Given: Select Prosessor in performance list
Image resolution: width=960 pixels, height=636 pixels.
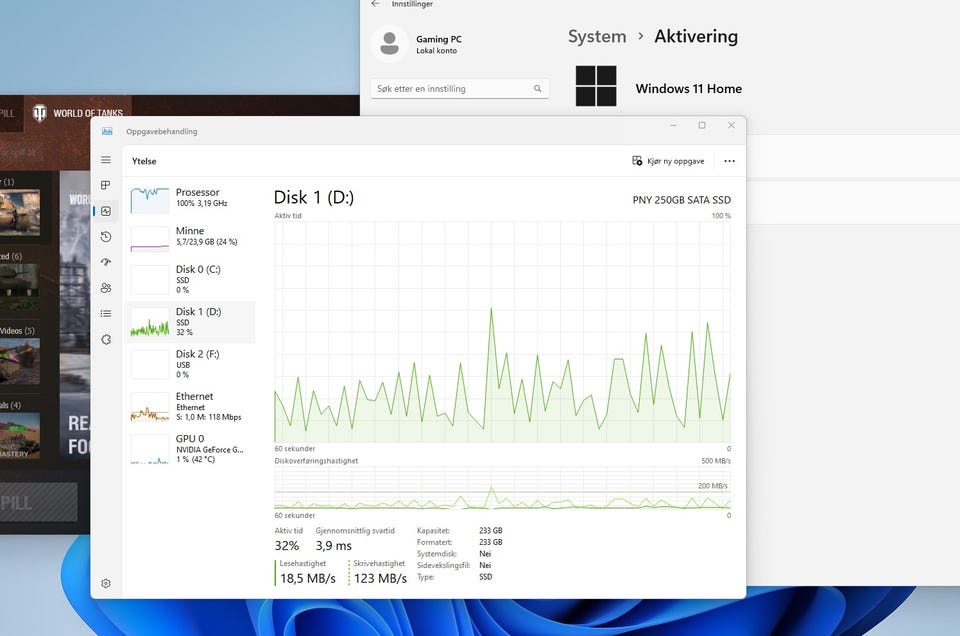Looking at the screenshot, I should pyautogui.click(x=189, y=200).
